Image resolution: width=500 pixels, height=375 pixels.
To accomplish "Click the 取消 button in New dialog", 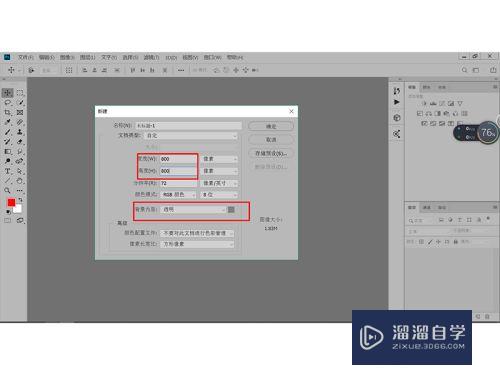I will point(271,140).
